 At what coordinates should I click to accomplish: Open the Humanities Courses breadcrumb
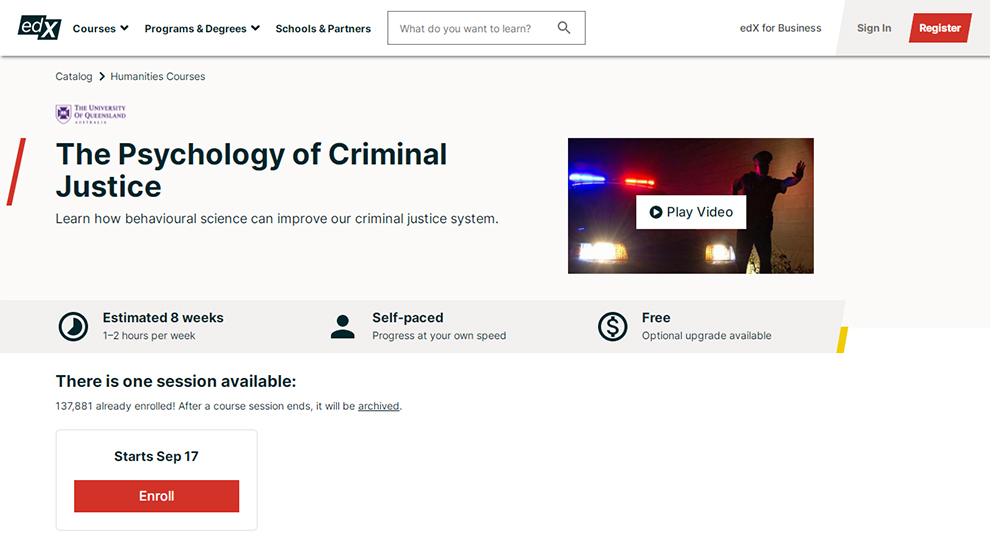(158, 76)
